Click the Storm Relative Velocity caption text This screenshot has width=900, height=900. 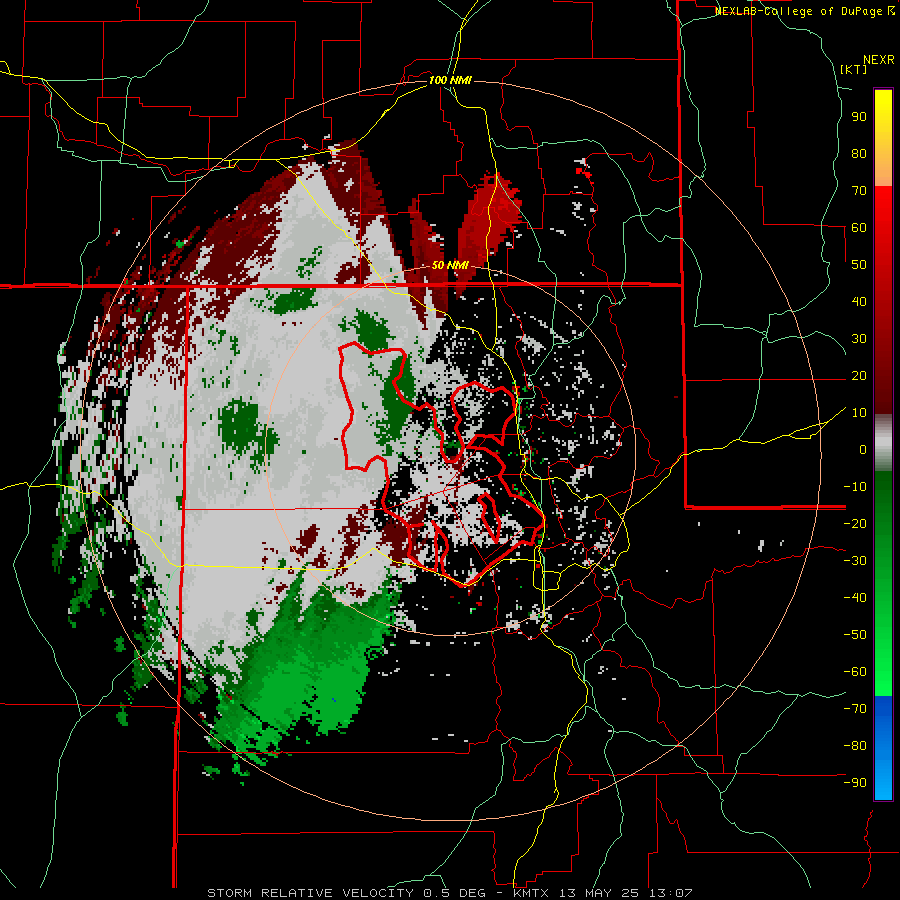[x=449, y=893]
